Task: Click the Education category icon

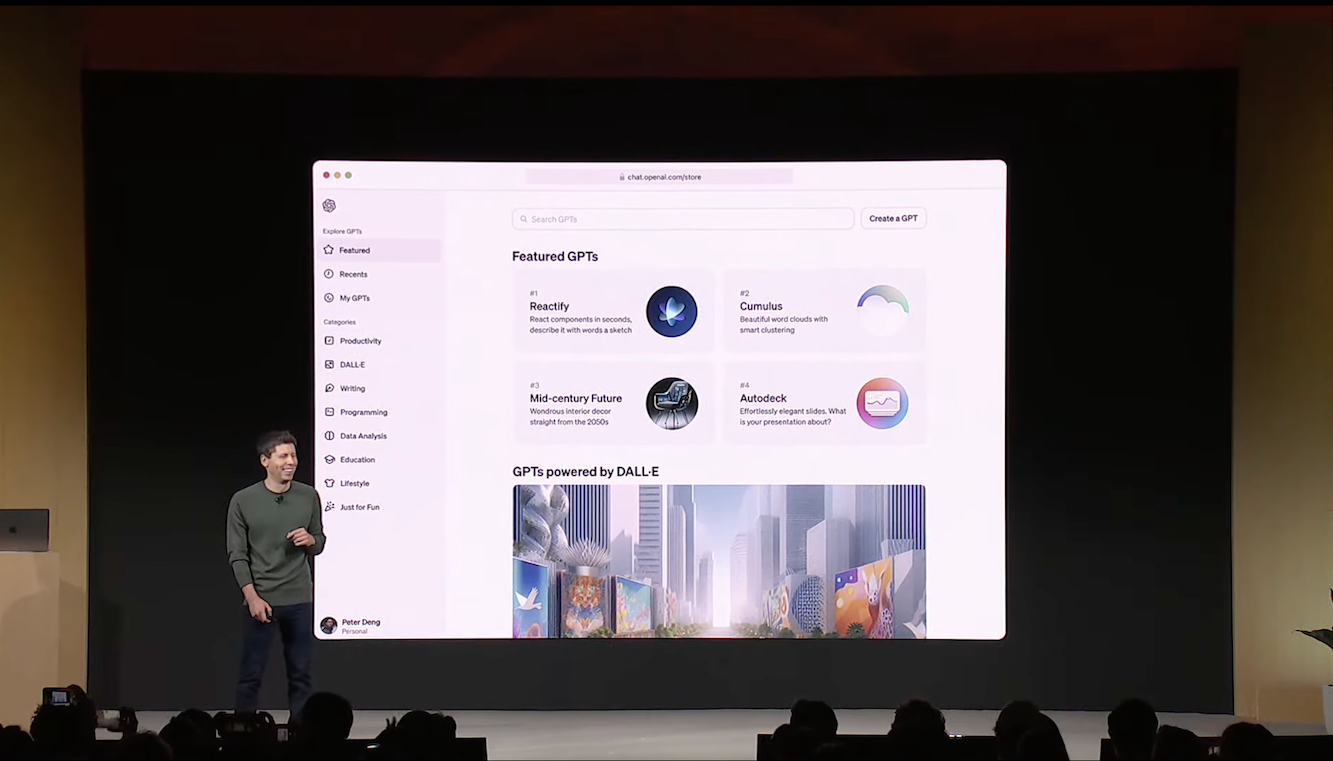Action: (330, 460)
